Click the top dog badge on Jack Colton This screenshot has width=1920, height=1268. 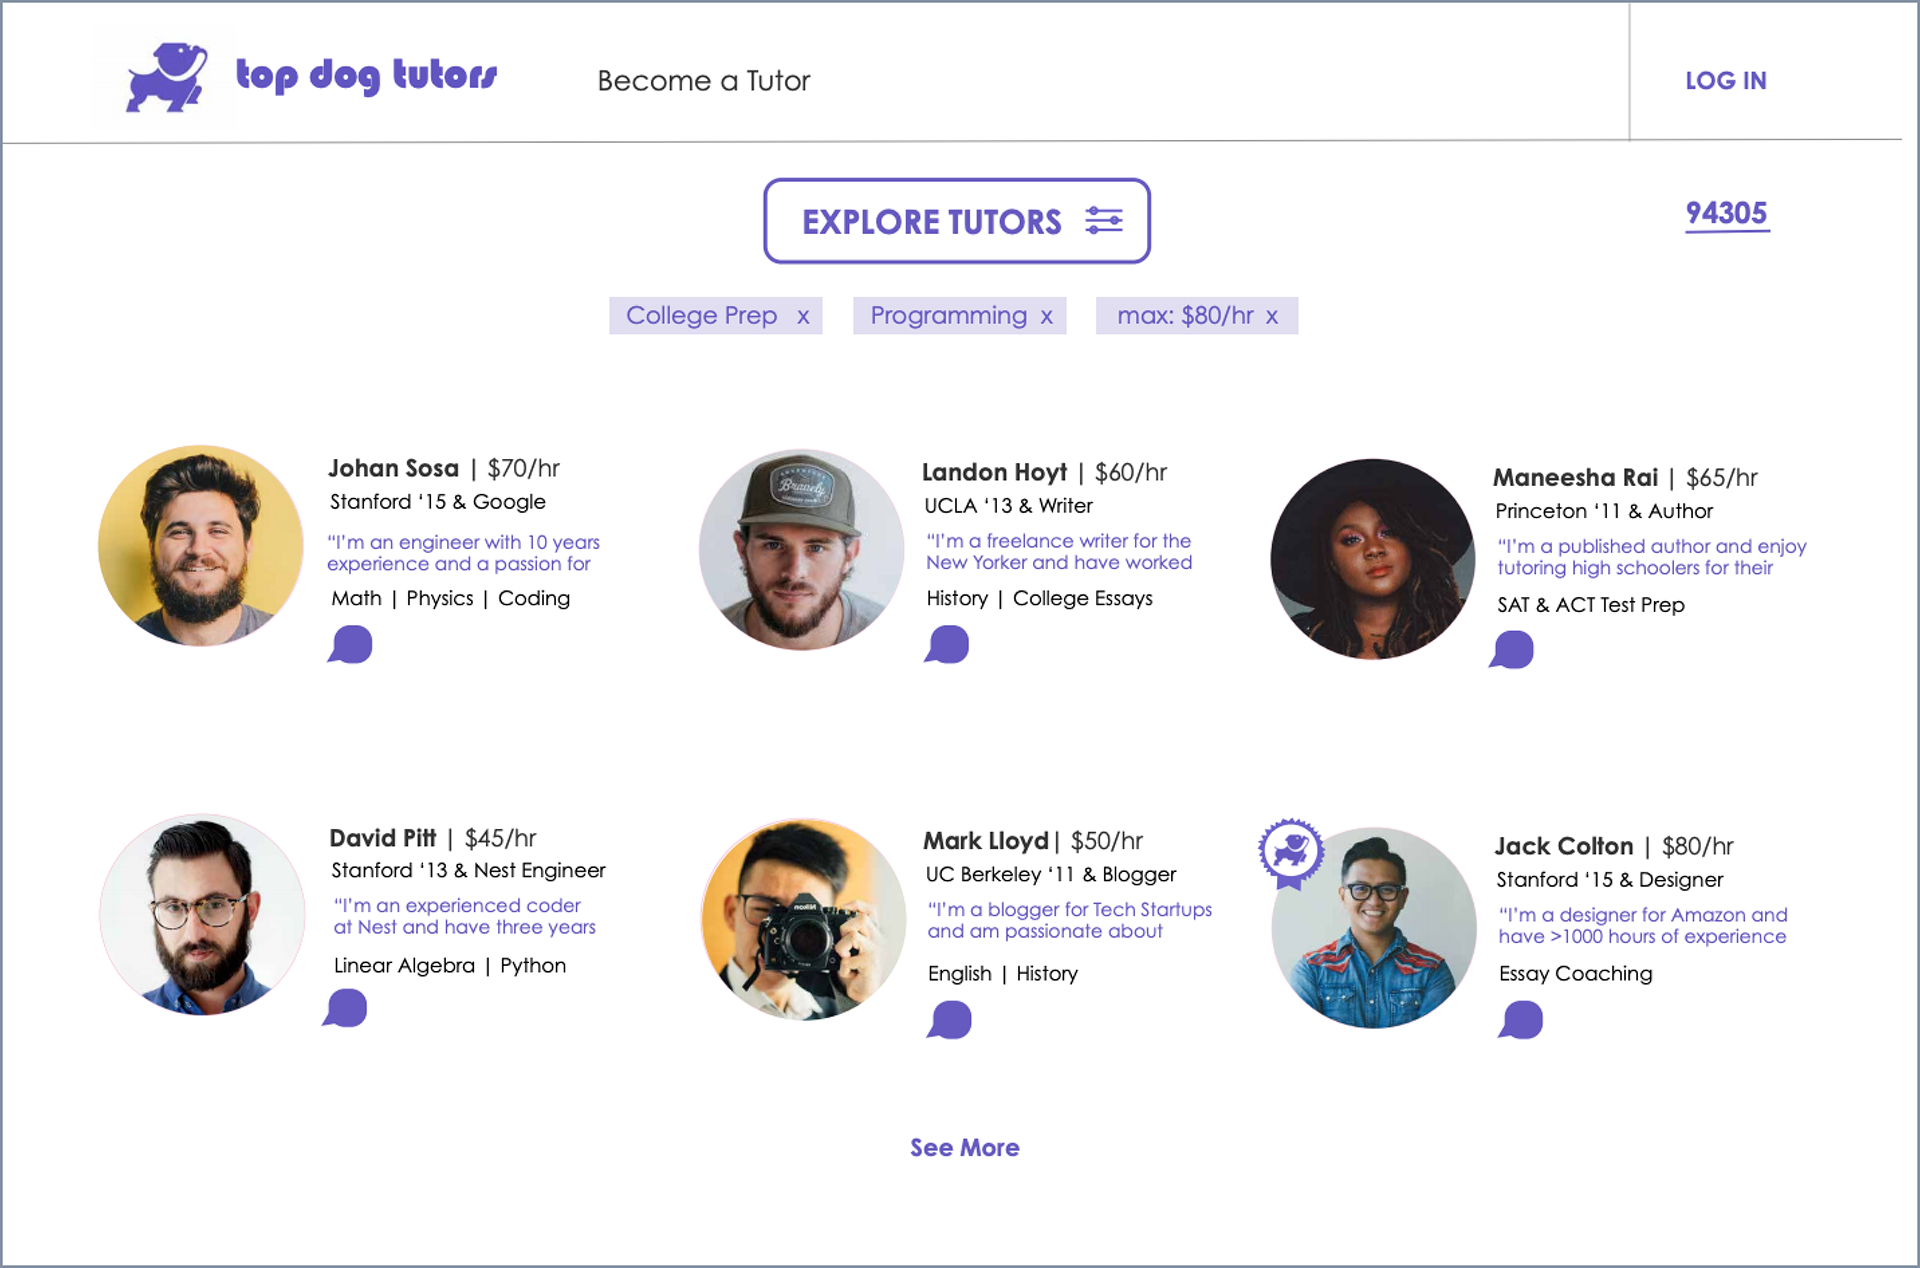[1291, 853]
